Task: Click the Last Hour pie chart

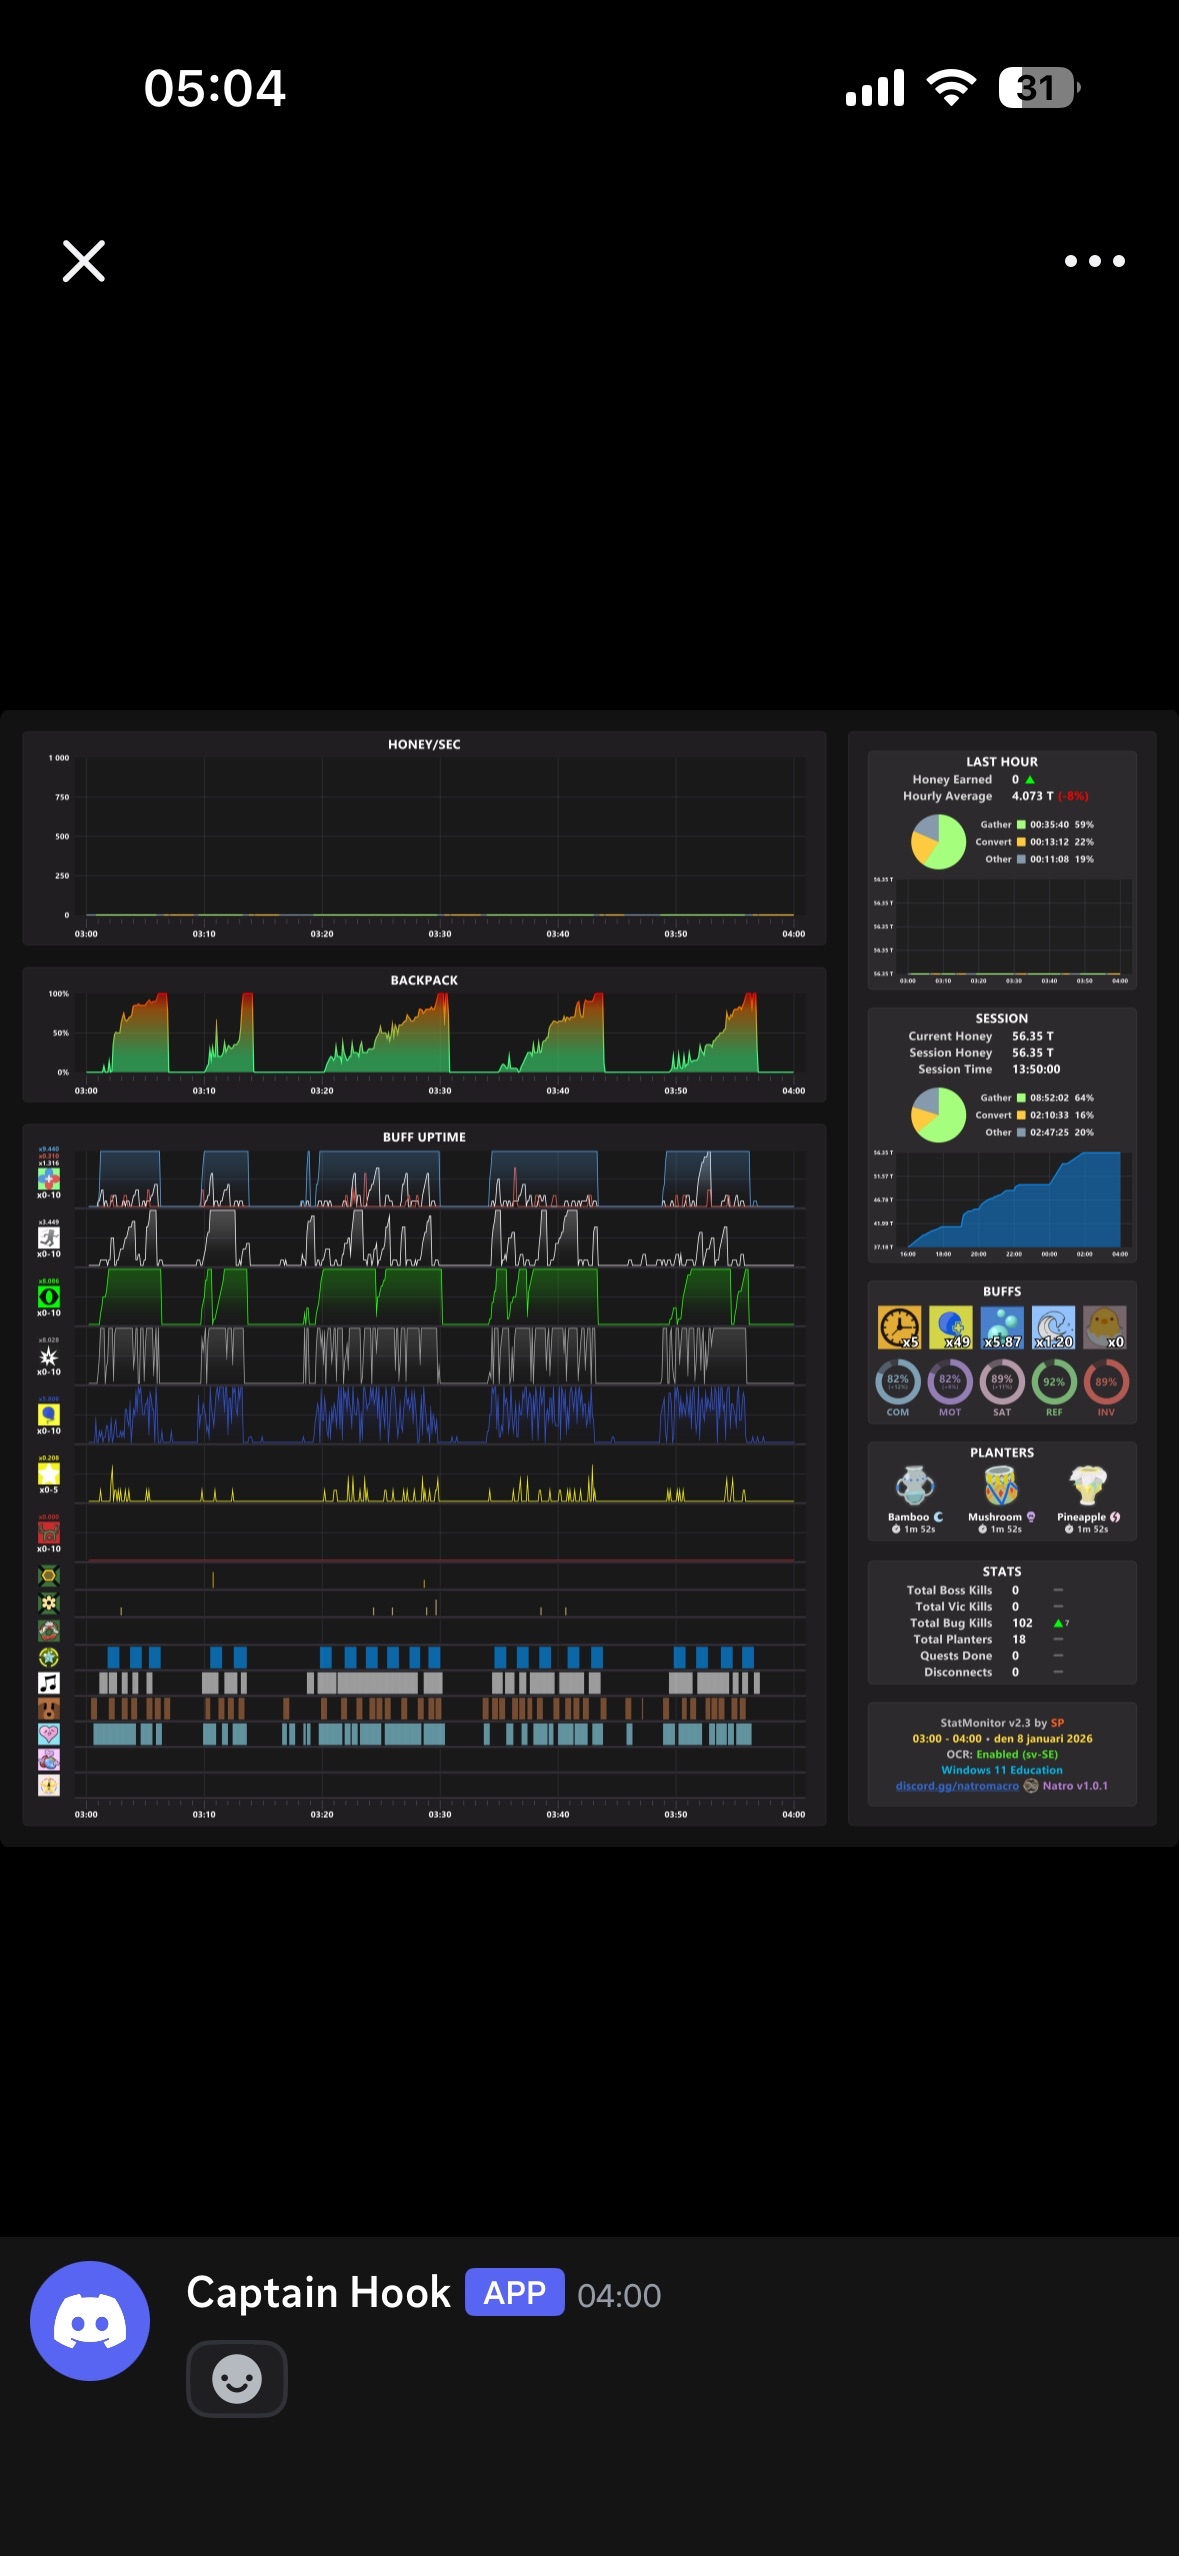Action: (x=938, y=842)
